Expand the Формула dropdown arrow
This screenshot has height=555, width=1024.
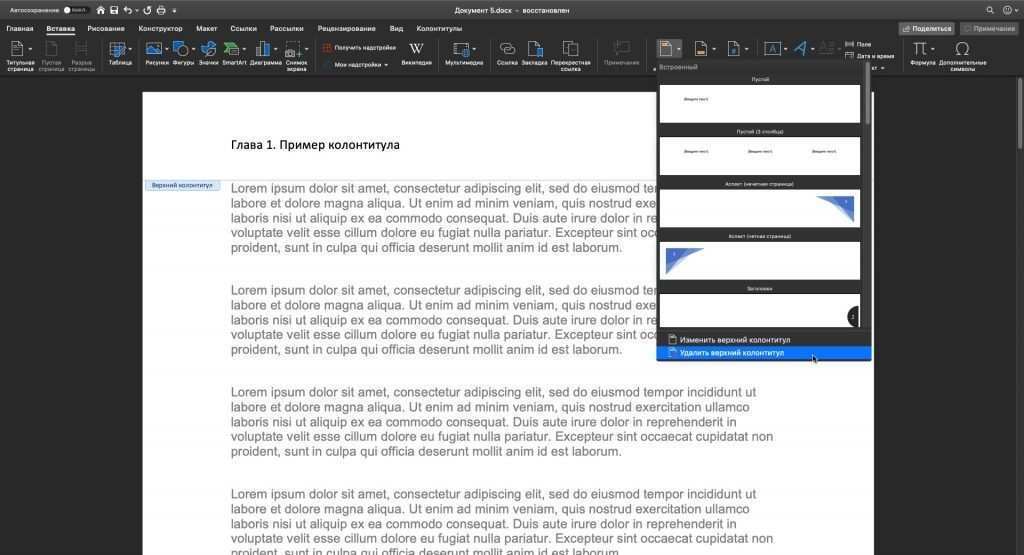coord(933,50)
